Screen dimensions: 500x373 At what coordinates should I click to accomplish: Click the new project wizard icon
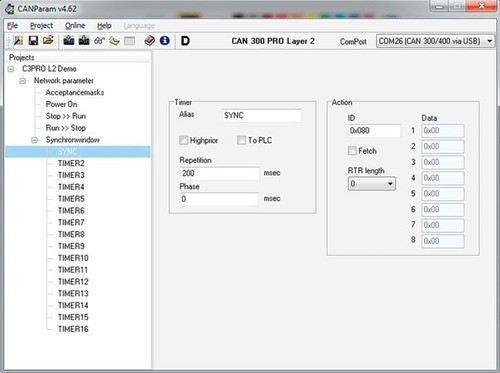[18, 41]
